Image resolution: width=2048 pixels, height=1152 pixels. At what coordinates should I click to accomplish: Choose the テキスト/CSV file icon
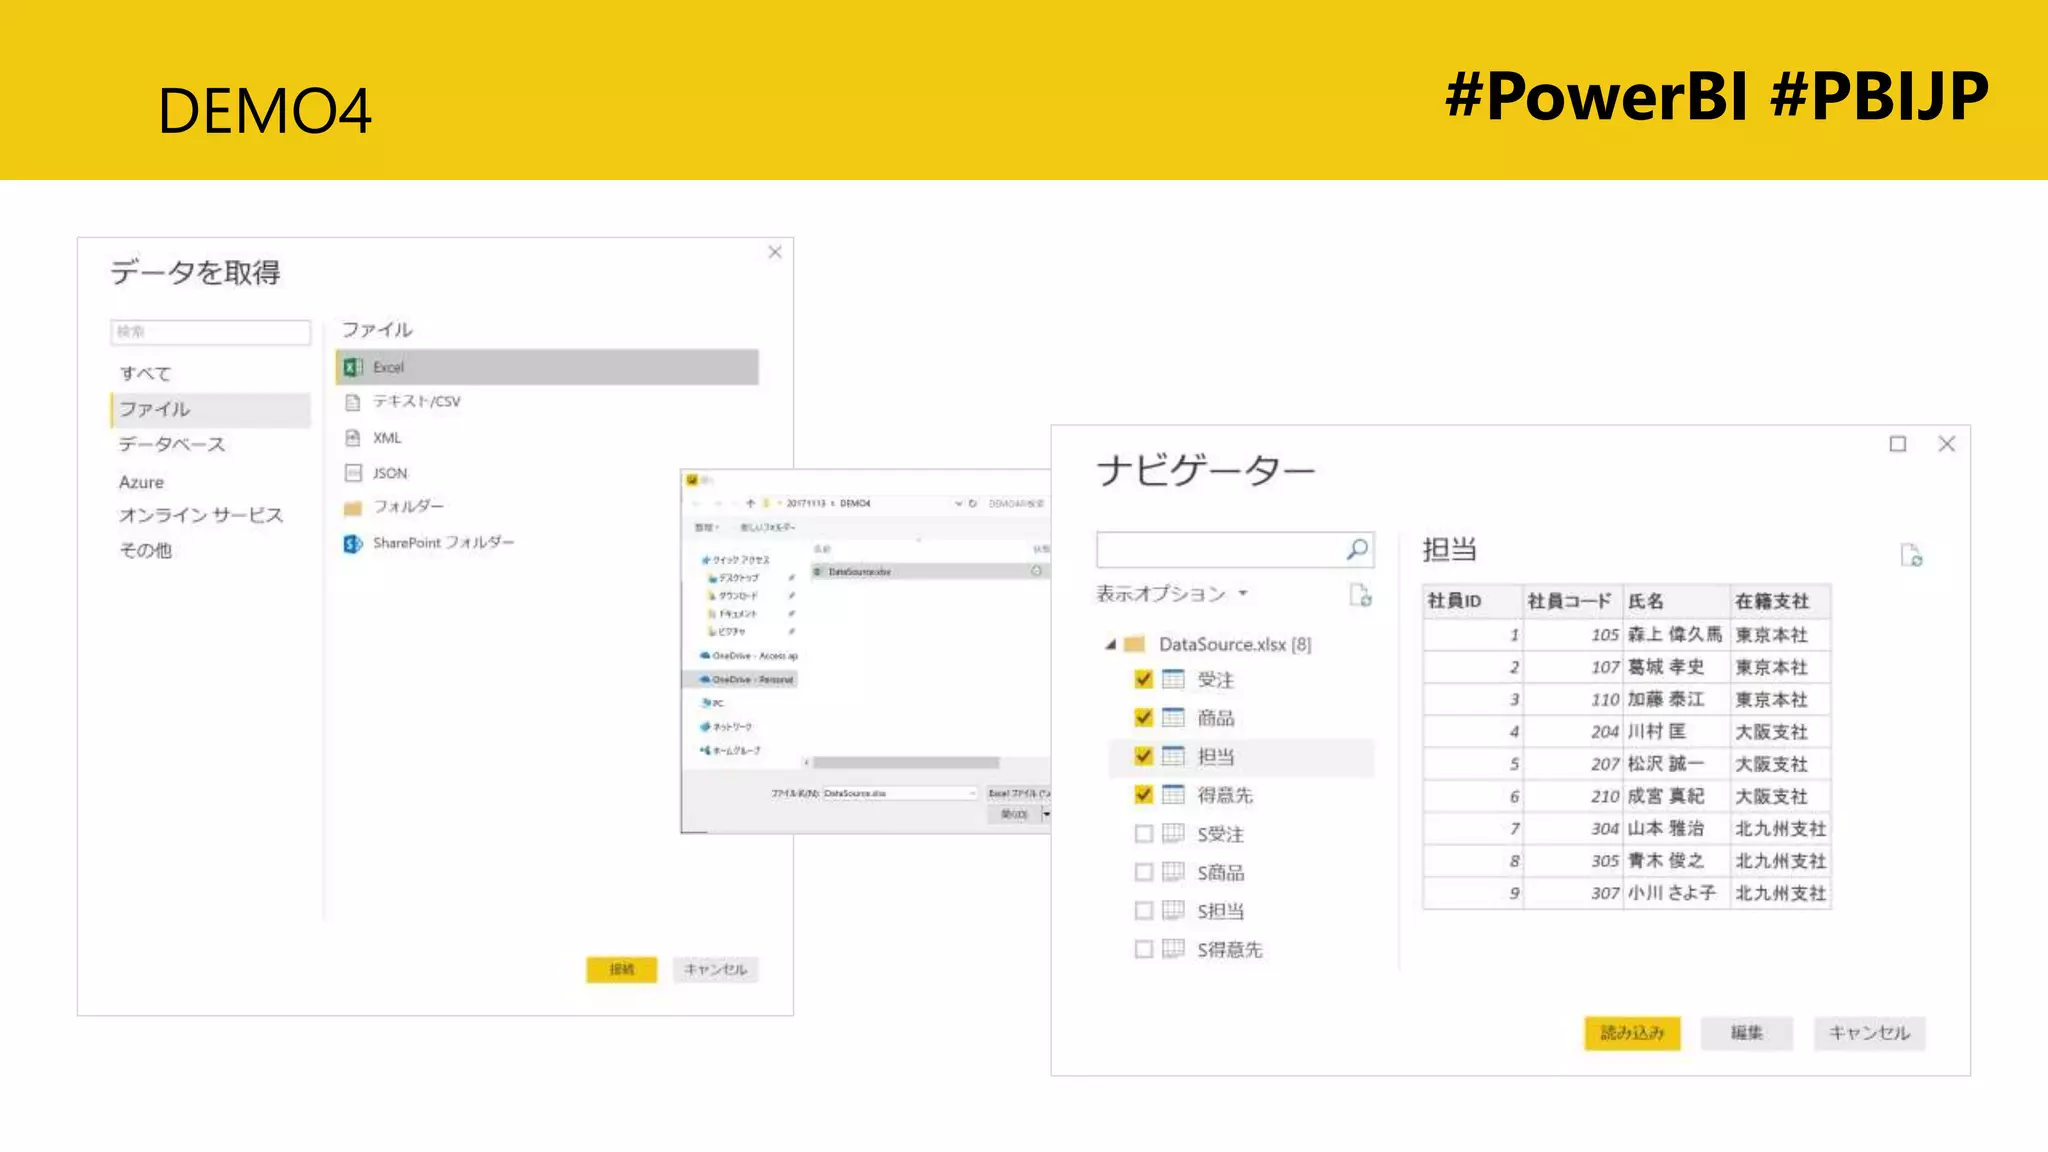[x=352, y=402]
